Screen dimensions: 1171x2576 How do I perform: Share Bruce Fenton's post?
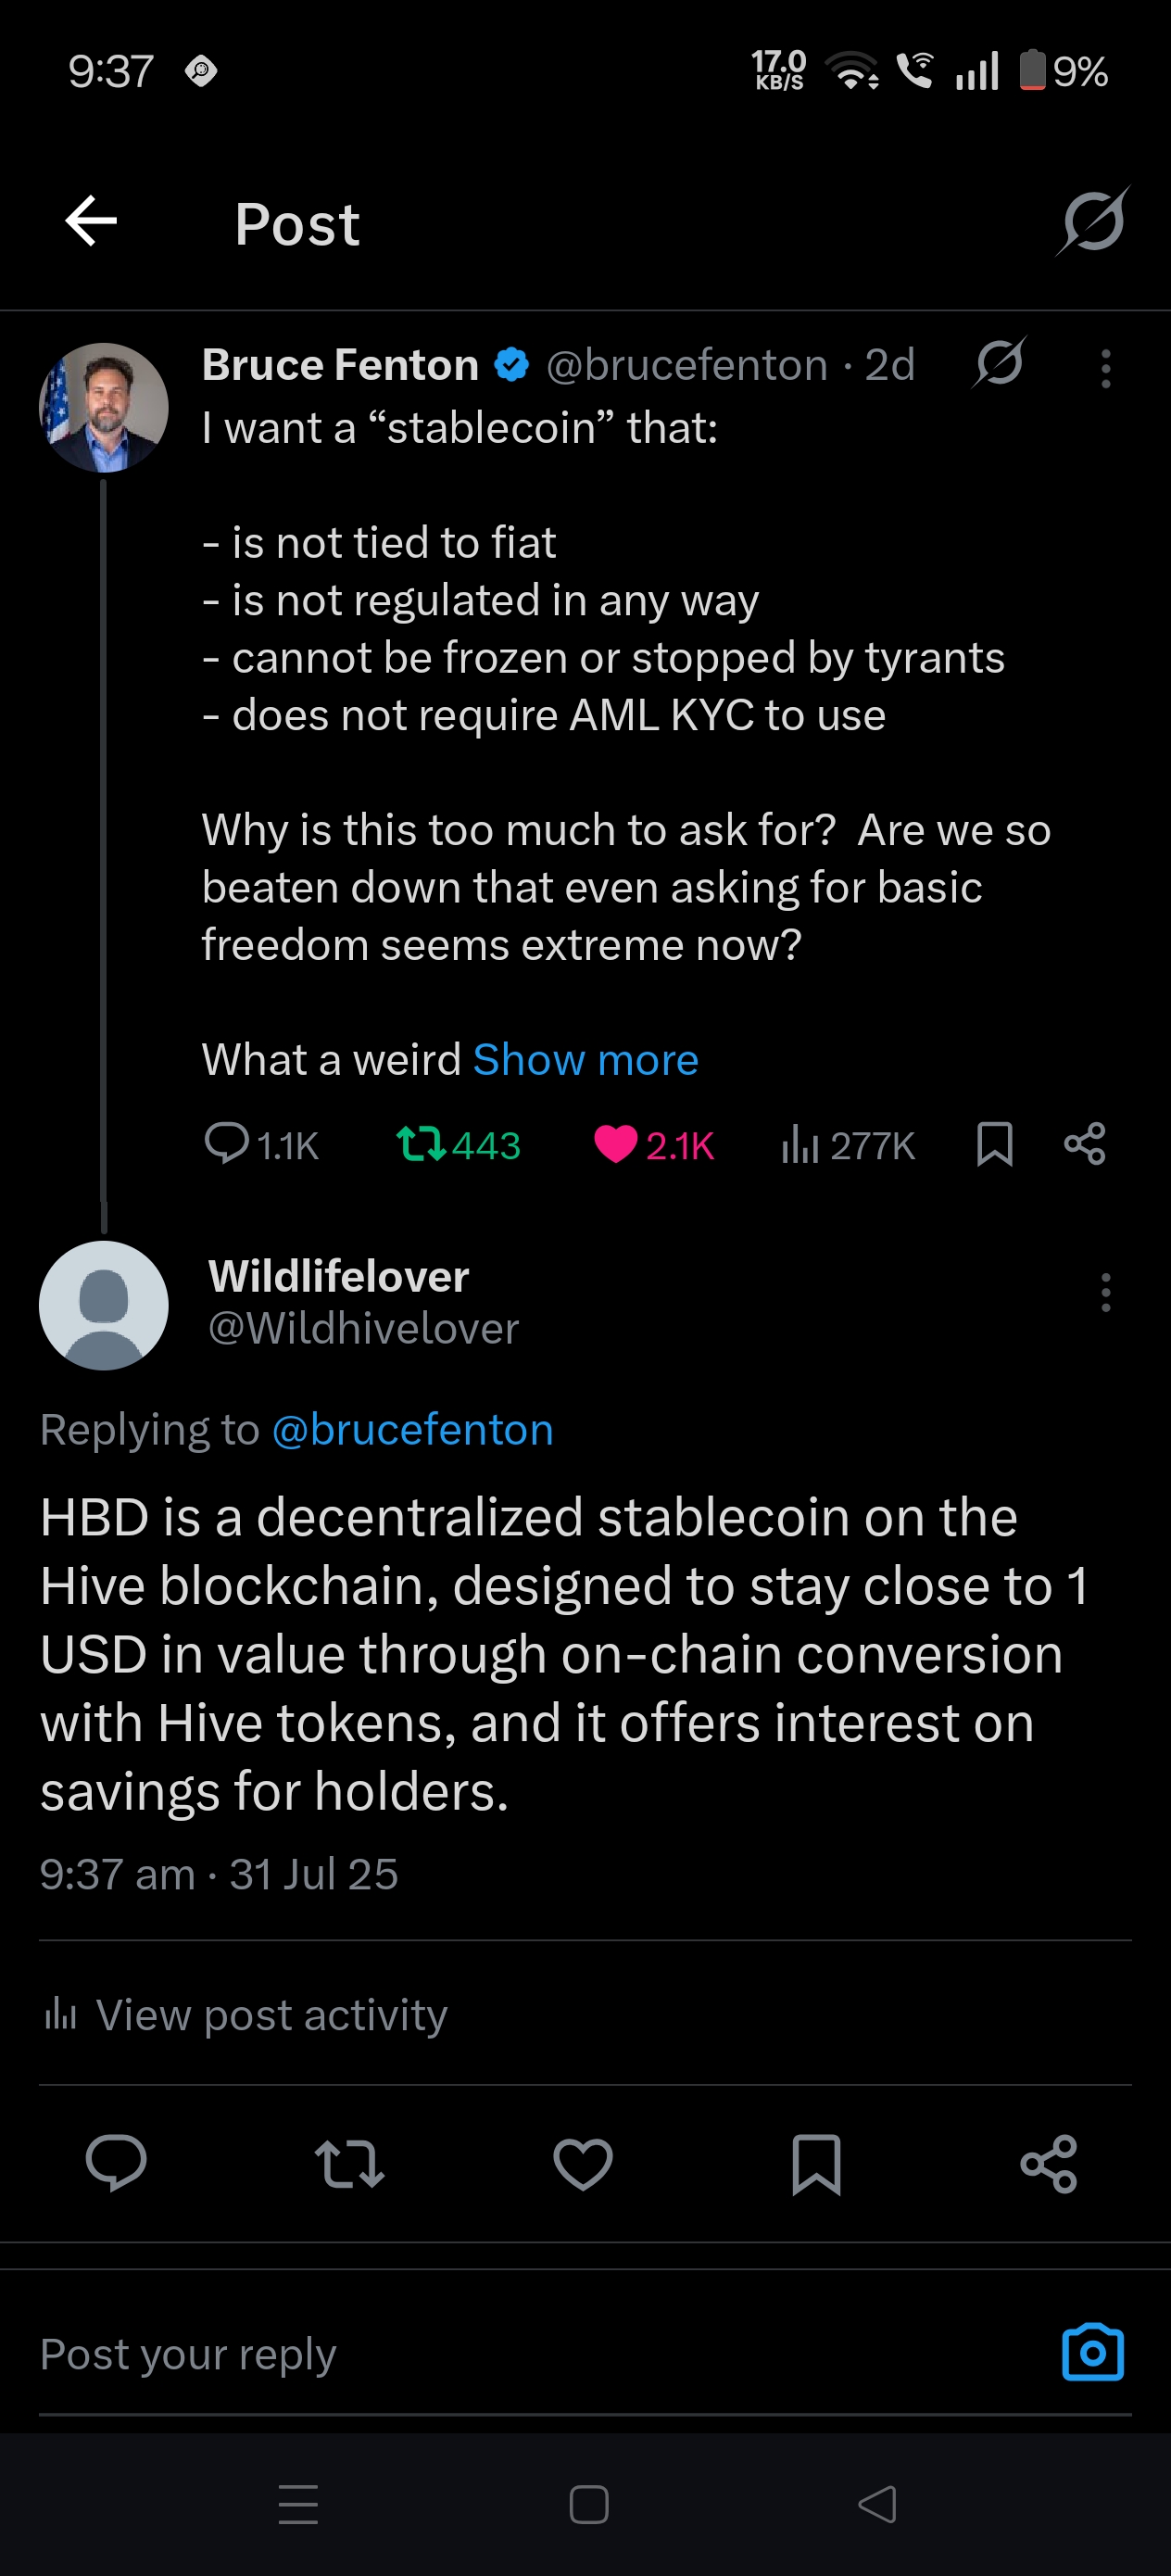click(1085, 1144)
